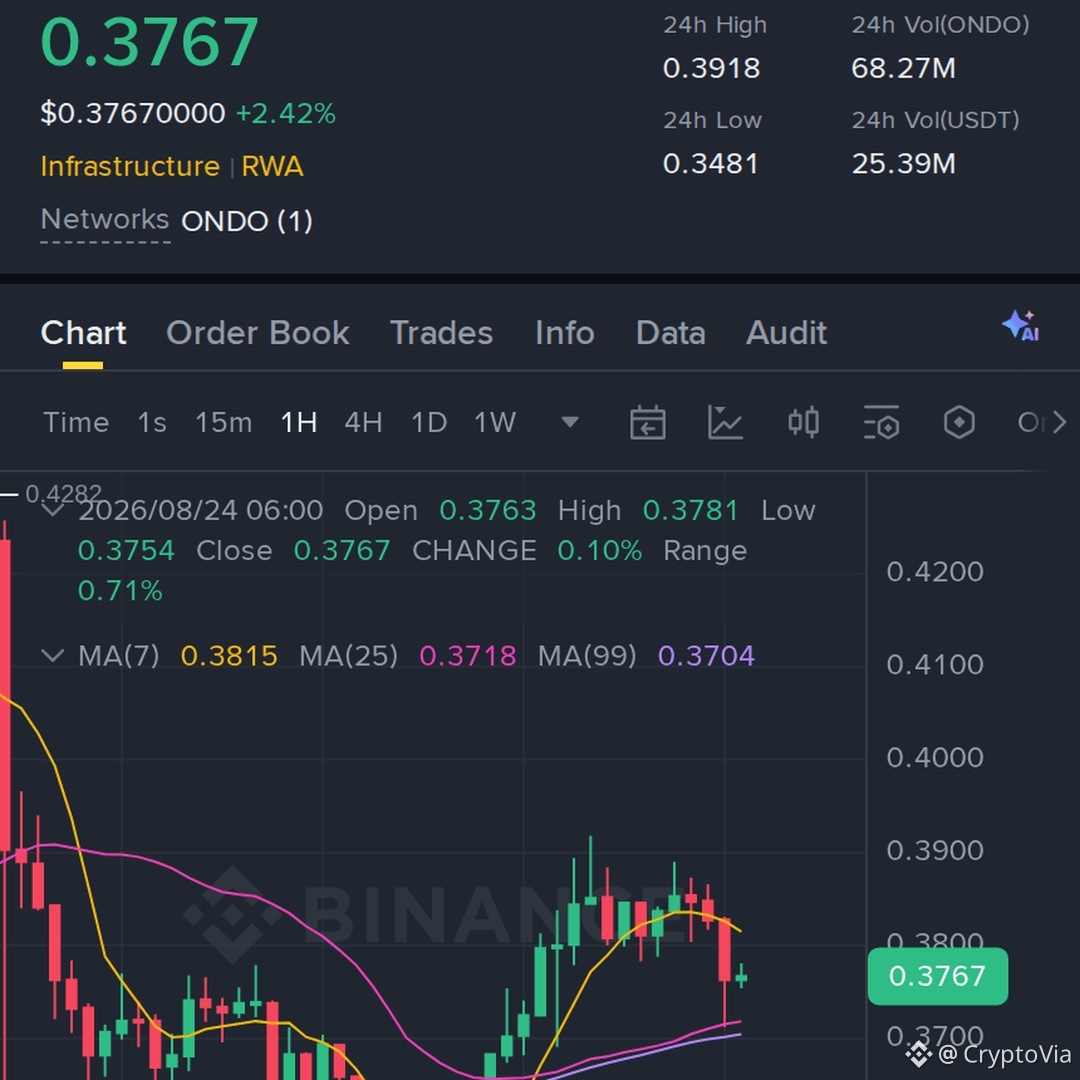Open the Data tab

671,333
